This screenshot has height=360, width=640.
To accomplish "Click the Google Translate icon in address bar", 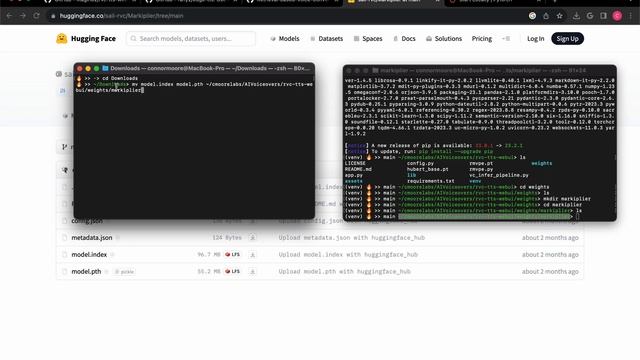I will [x=532, y=16].
